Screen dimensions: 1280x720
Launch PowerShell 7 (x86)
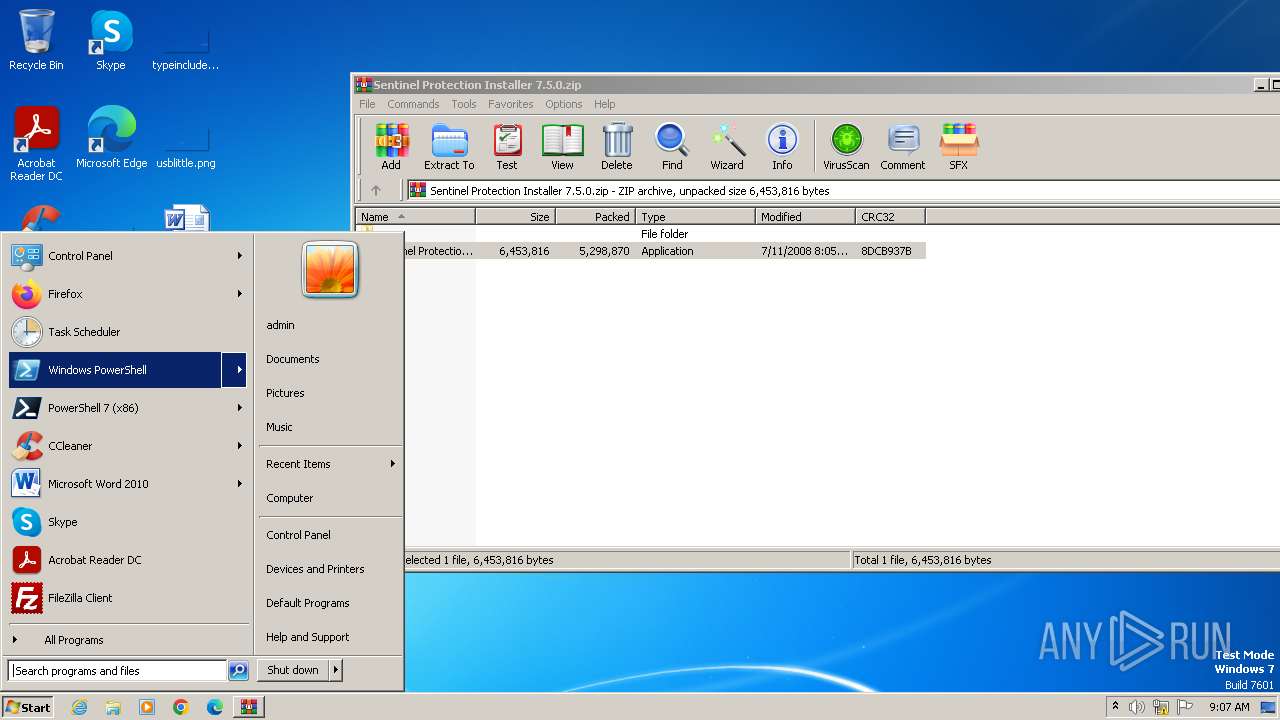pyautogui.click(x=128, y=408)
